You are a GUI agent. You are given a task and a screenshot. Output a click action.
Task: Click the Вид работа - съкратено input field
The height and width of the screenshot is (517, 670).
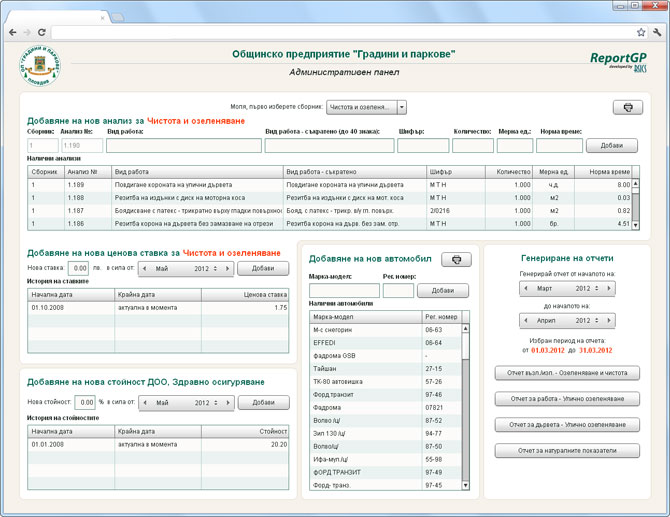[329, 145]
